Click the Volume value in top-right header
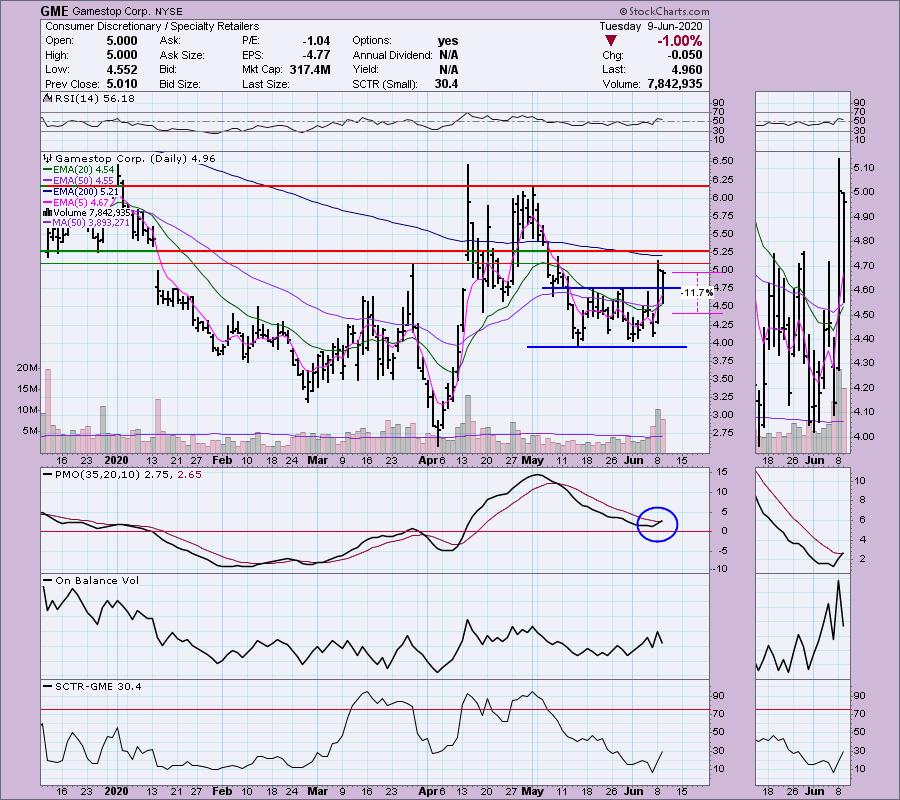Screen dimensions: 900x800 [674, 84]
